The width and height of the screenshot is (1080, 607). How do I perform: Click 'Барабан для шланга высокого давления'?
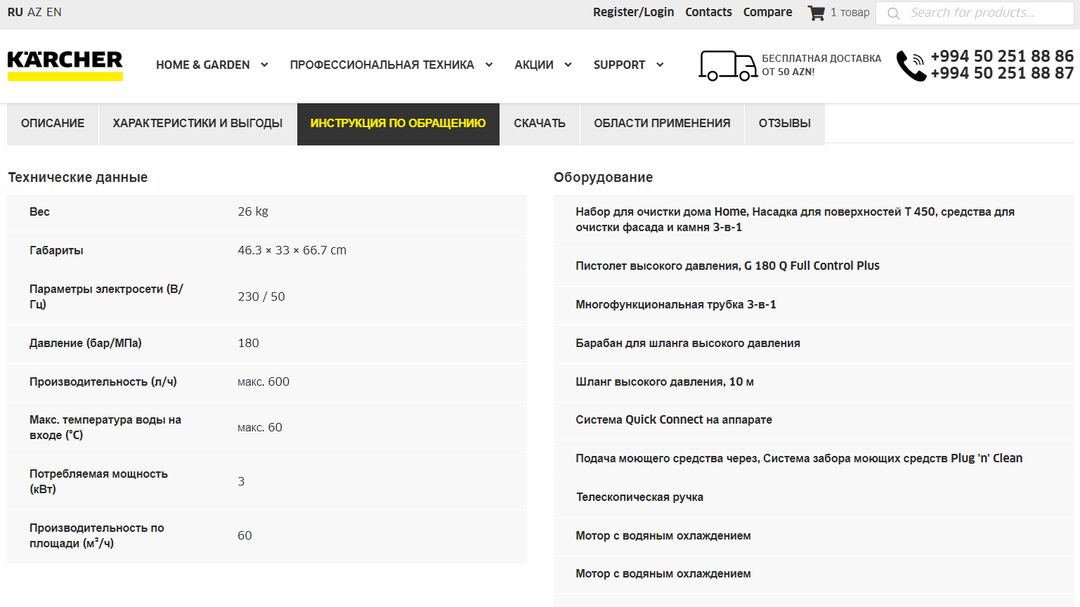tap(688, 343)
